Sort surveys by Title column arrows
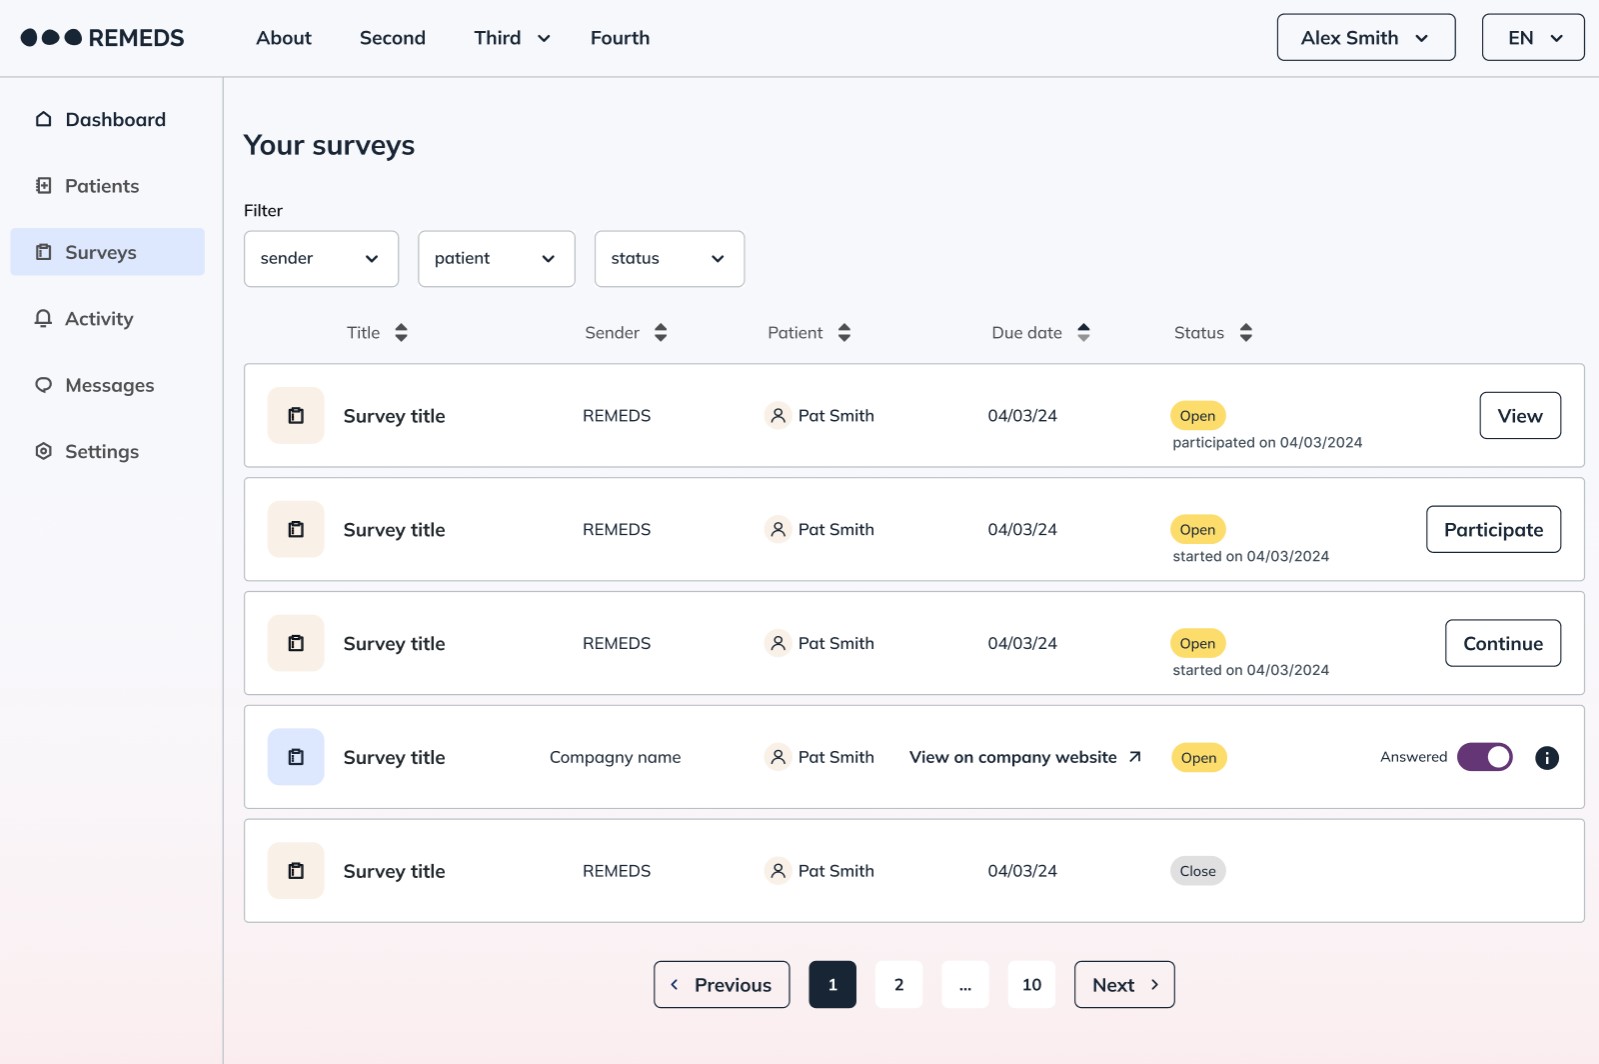 401,333
